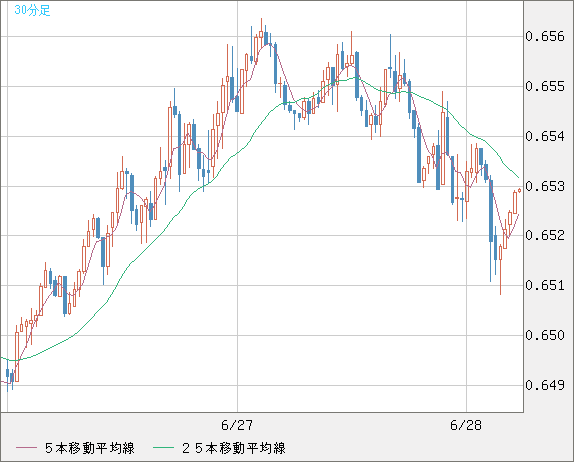Click the 0.650 price axis label
Viewport: 574px width, 462px height.
pyautogui.click(x=545, y=335)
